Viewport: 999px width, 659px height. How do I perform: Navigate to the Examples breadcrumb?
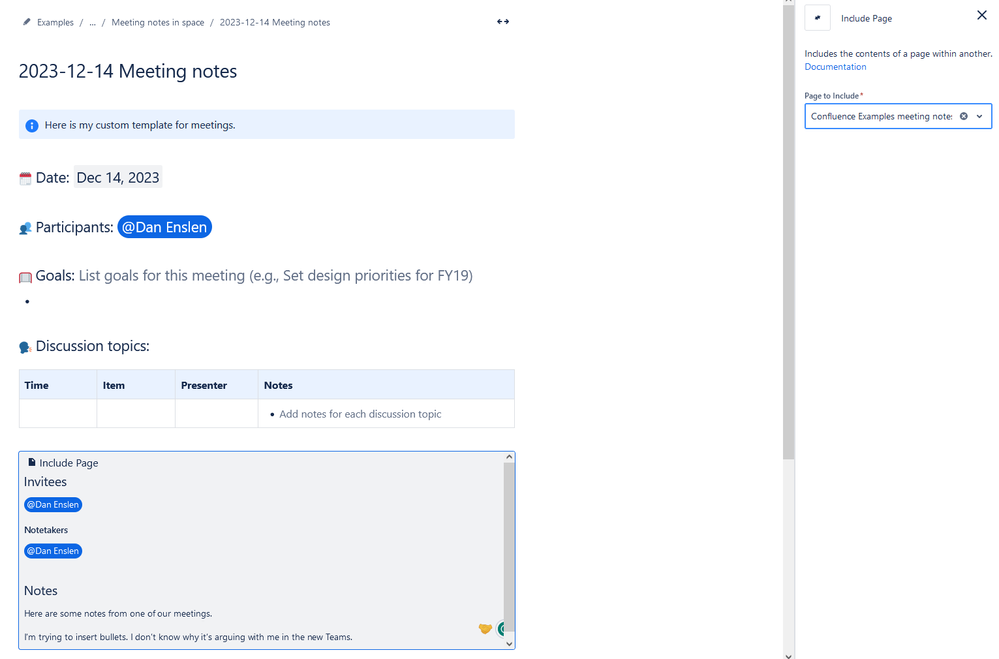55,21
